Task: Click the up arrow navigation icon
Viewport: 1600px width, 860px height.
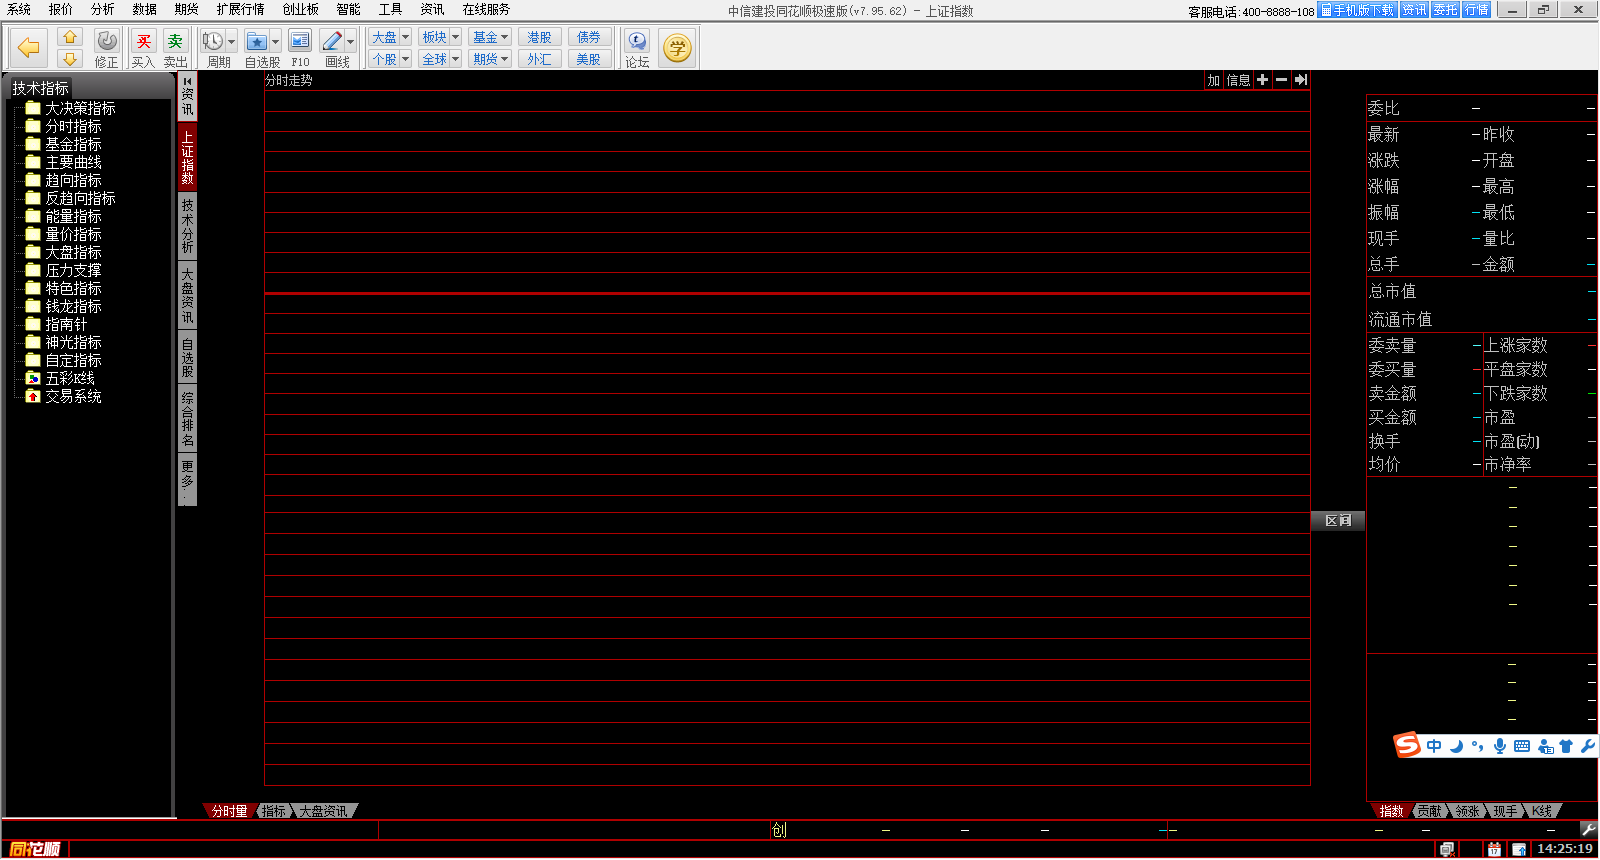Action: click(69, 37)
